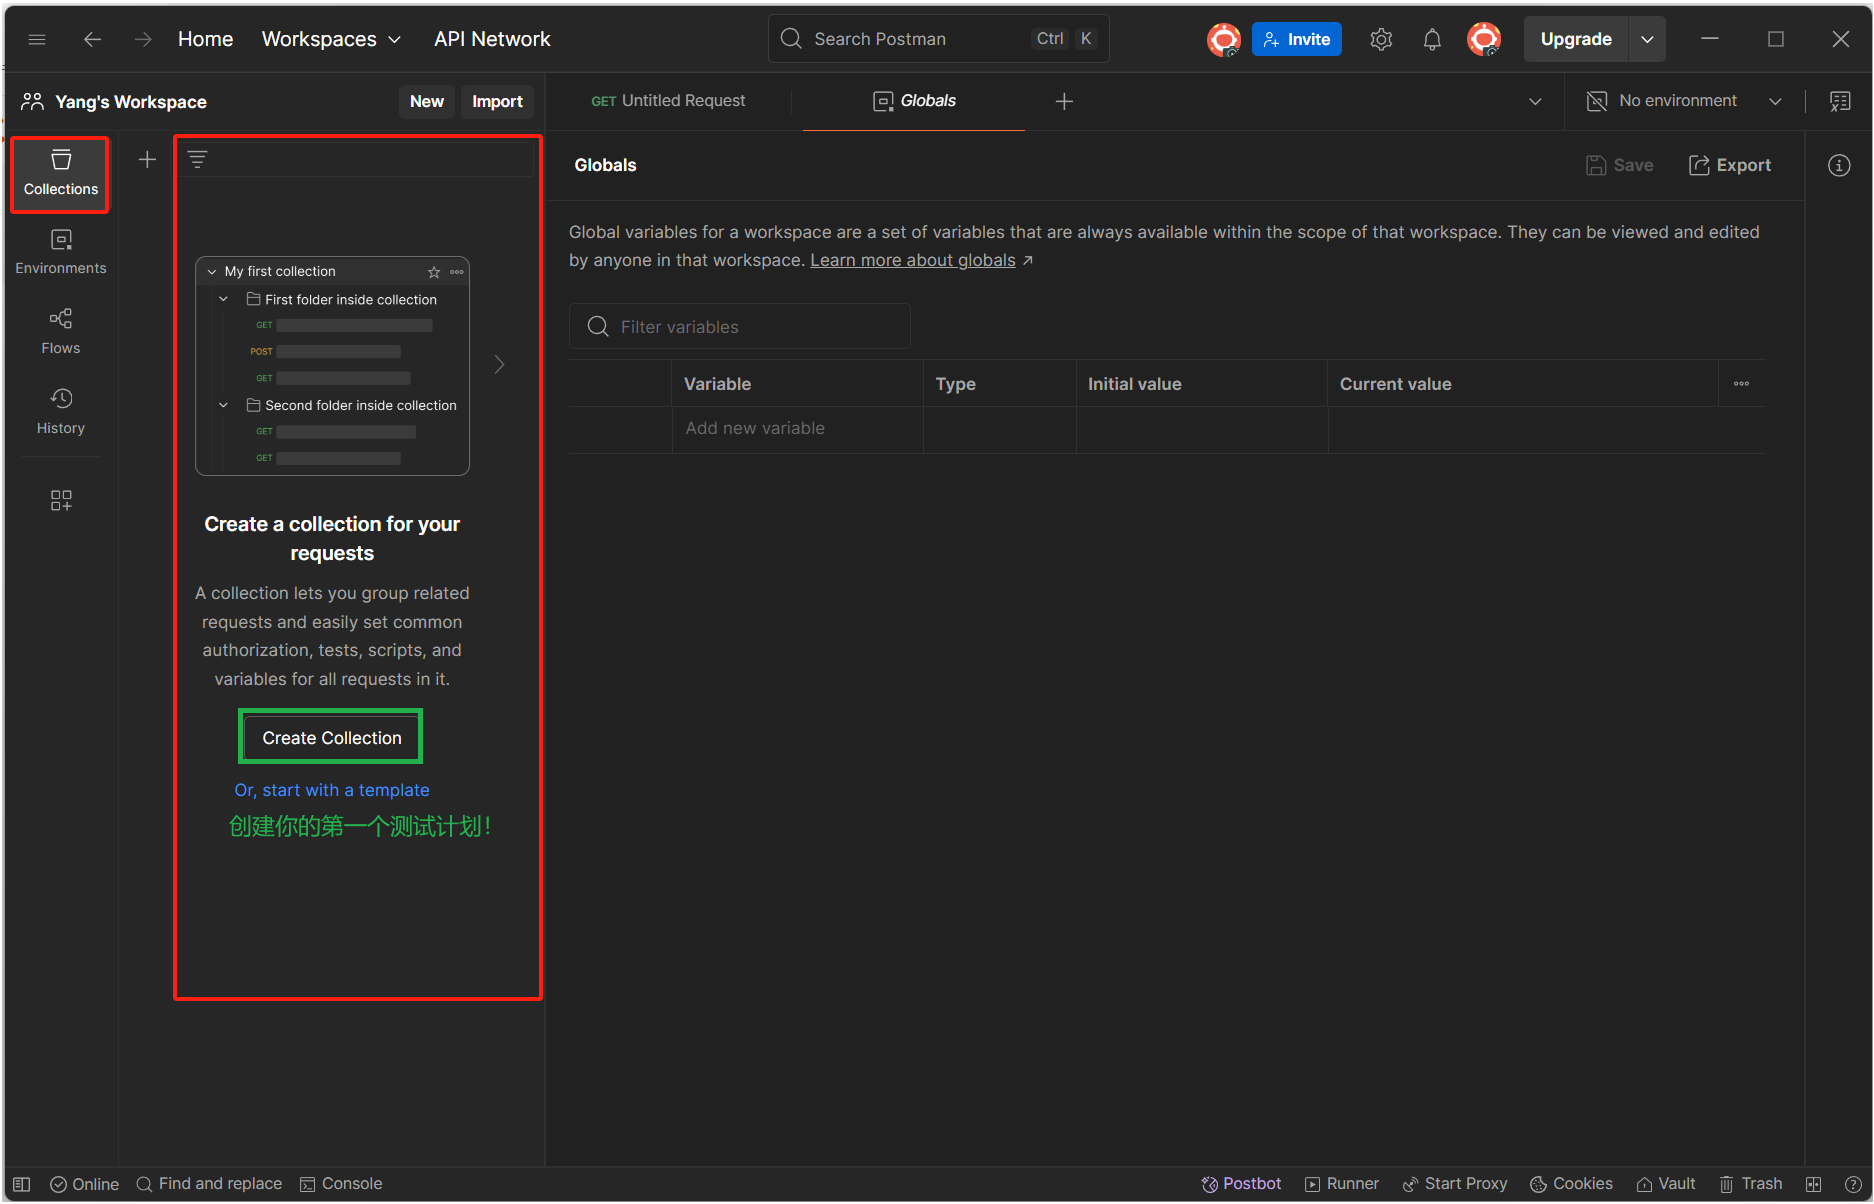The image size is (1874, 1204).
Task: Open Postbot assistant
Action: [1241, 1184]
